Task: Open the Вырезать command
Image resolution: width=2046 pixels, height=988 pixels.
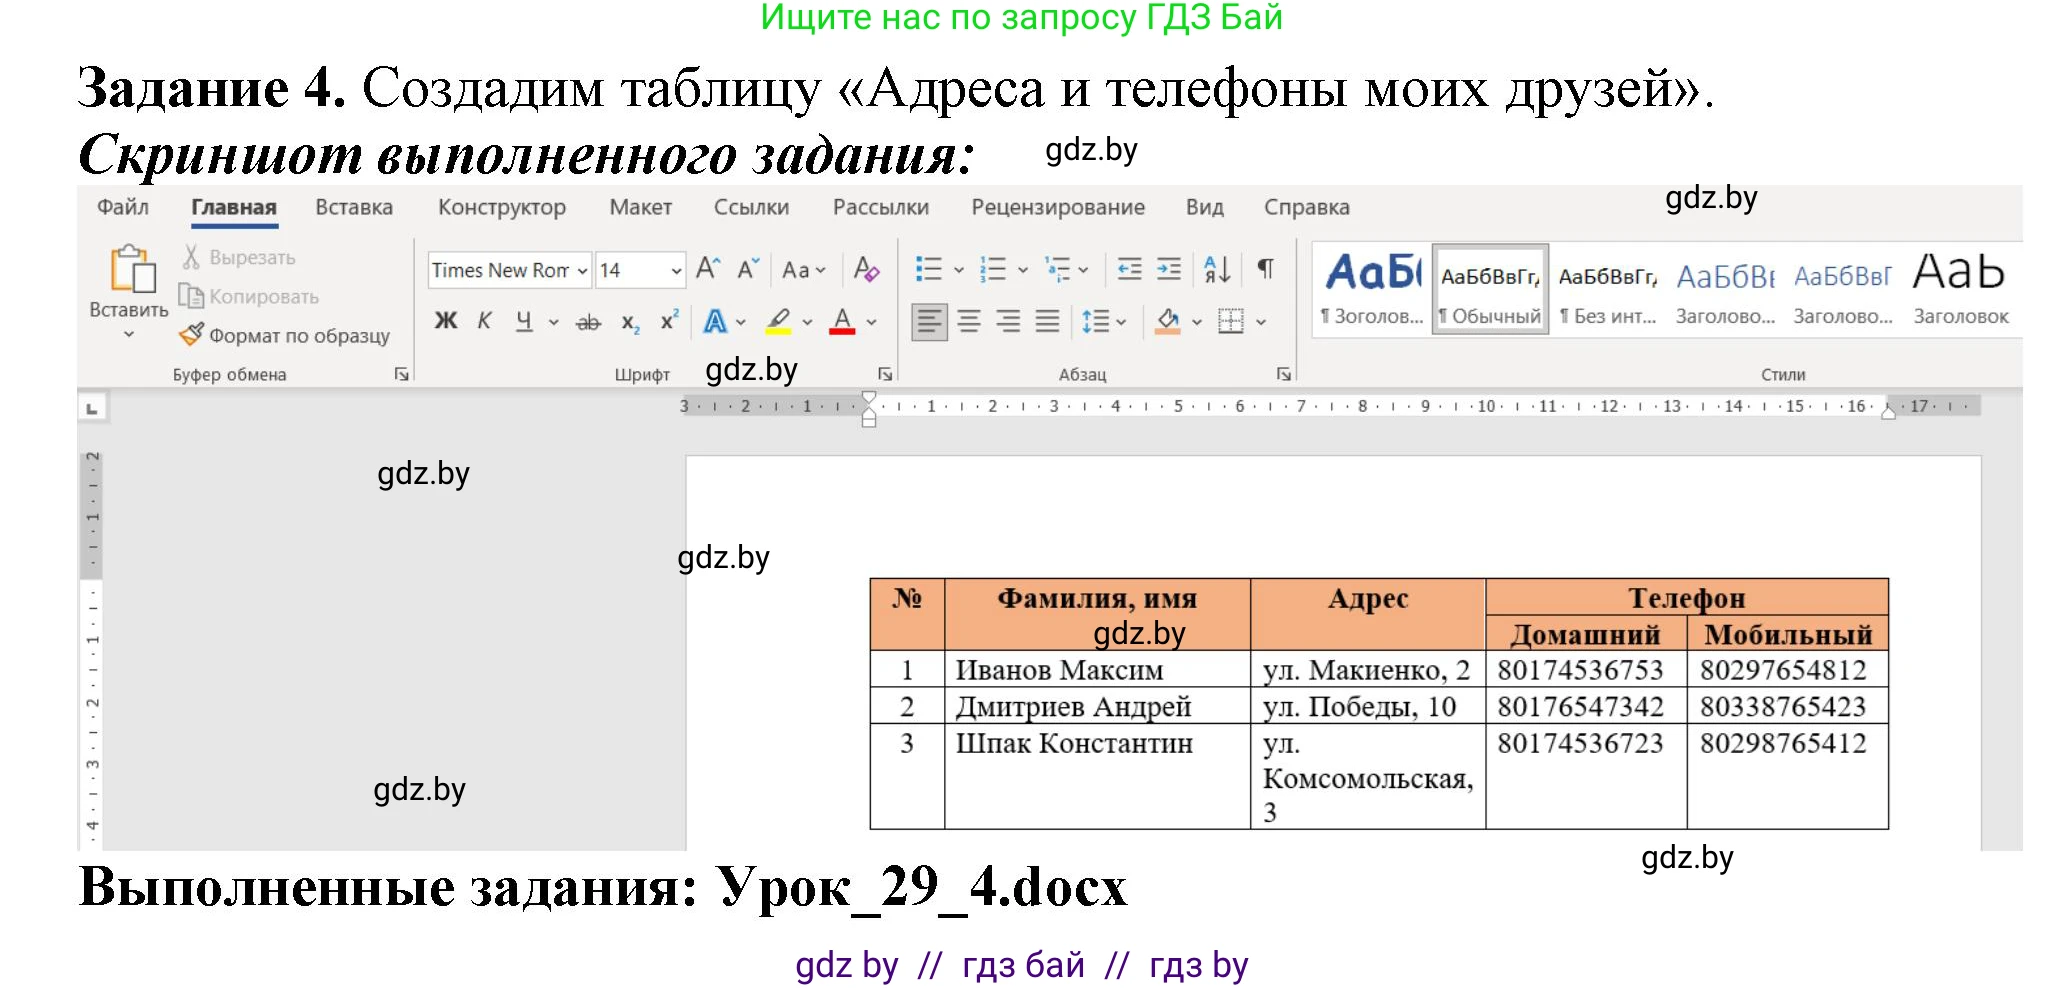Action: coord(249,256)
